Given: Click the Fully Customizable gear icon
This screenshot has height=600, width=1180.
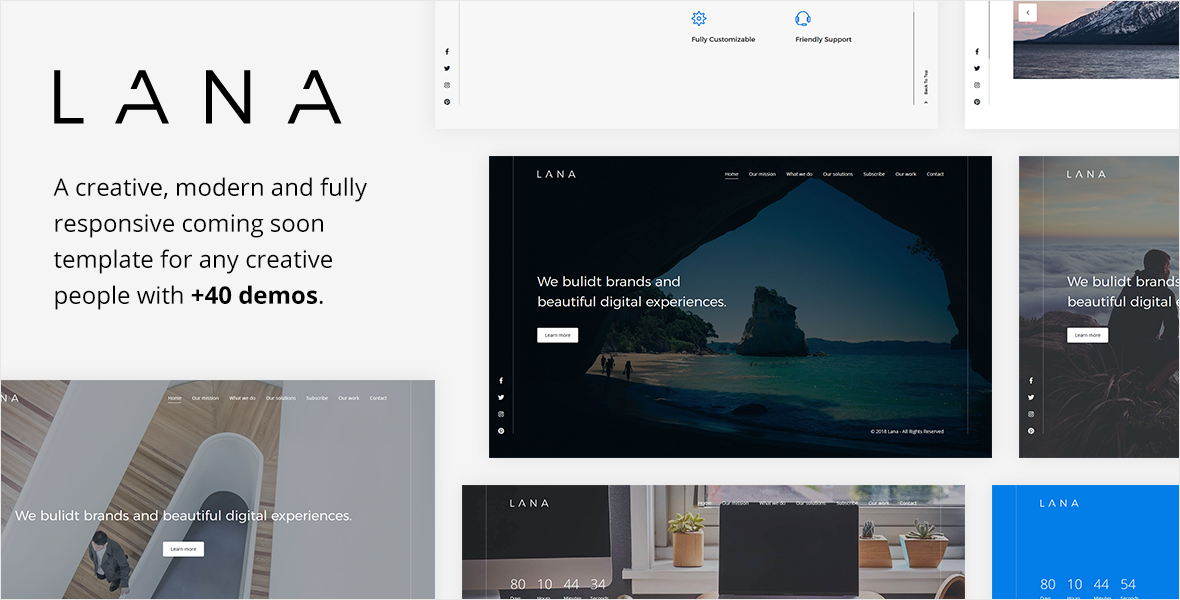Looking at the screenshot, I should pyautogui.click(x=698, y=17).
